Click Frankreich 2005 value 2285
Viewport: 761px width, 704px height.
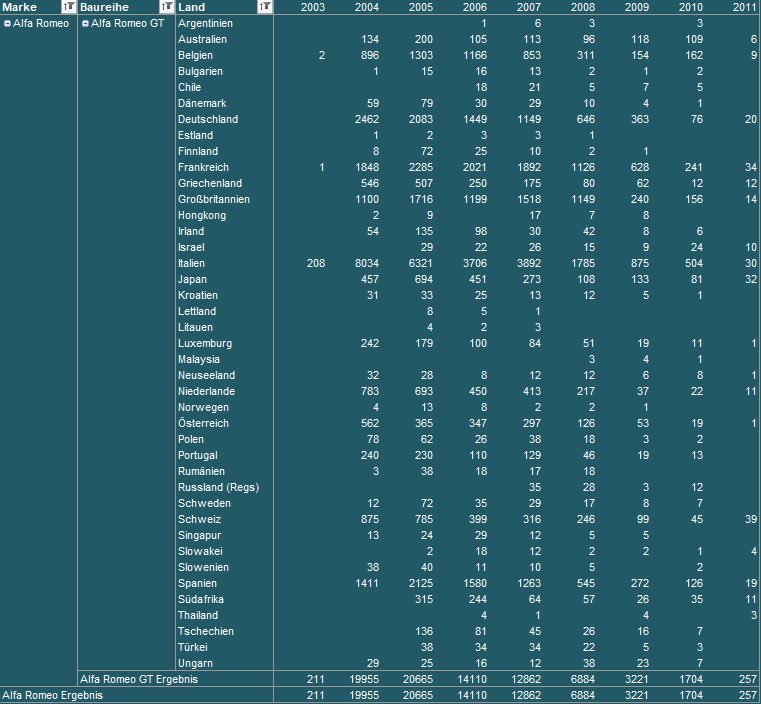click(420, 167)
